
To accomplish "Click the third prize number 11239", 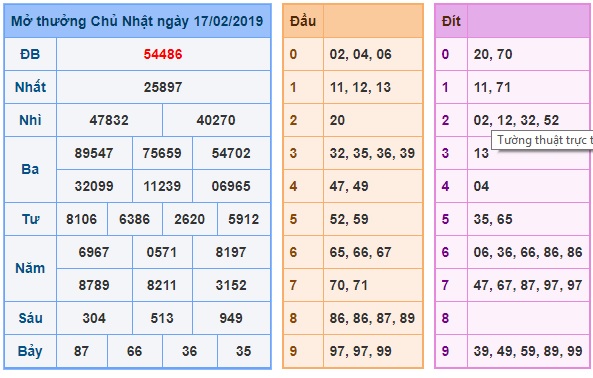I will (x=162, y=186).
